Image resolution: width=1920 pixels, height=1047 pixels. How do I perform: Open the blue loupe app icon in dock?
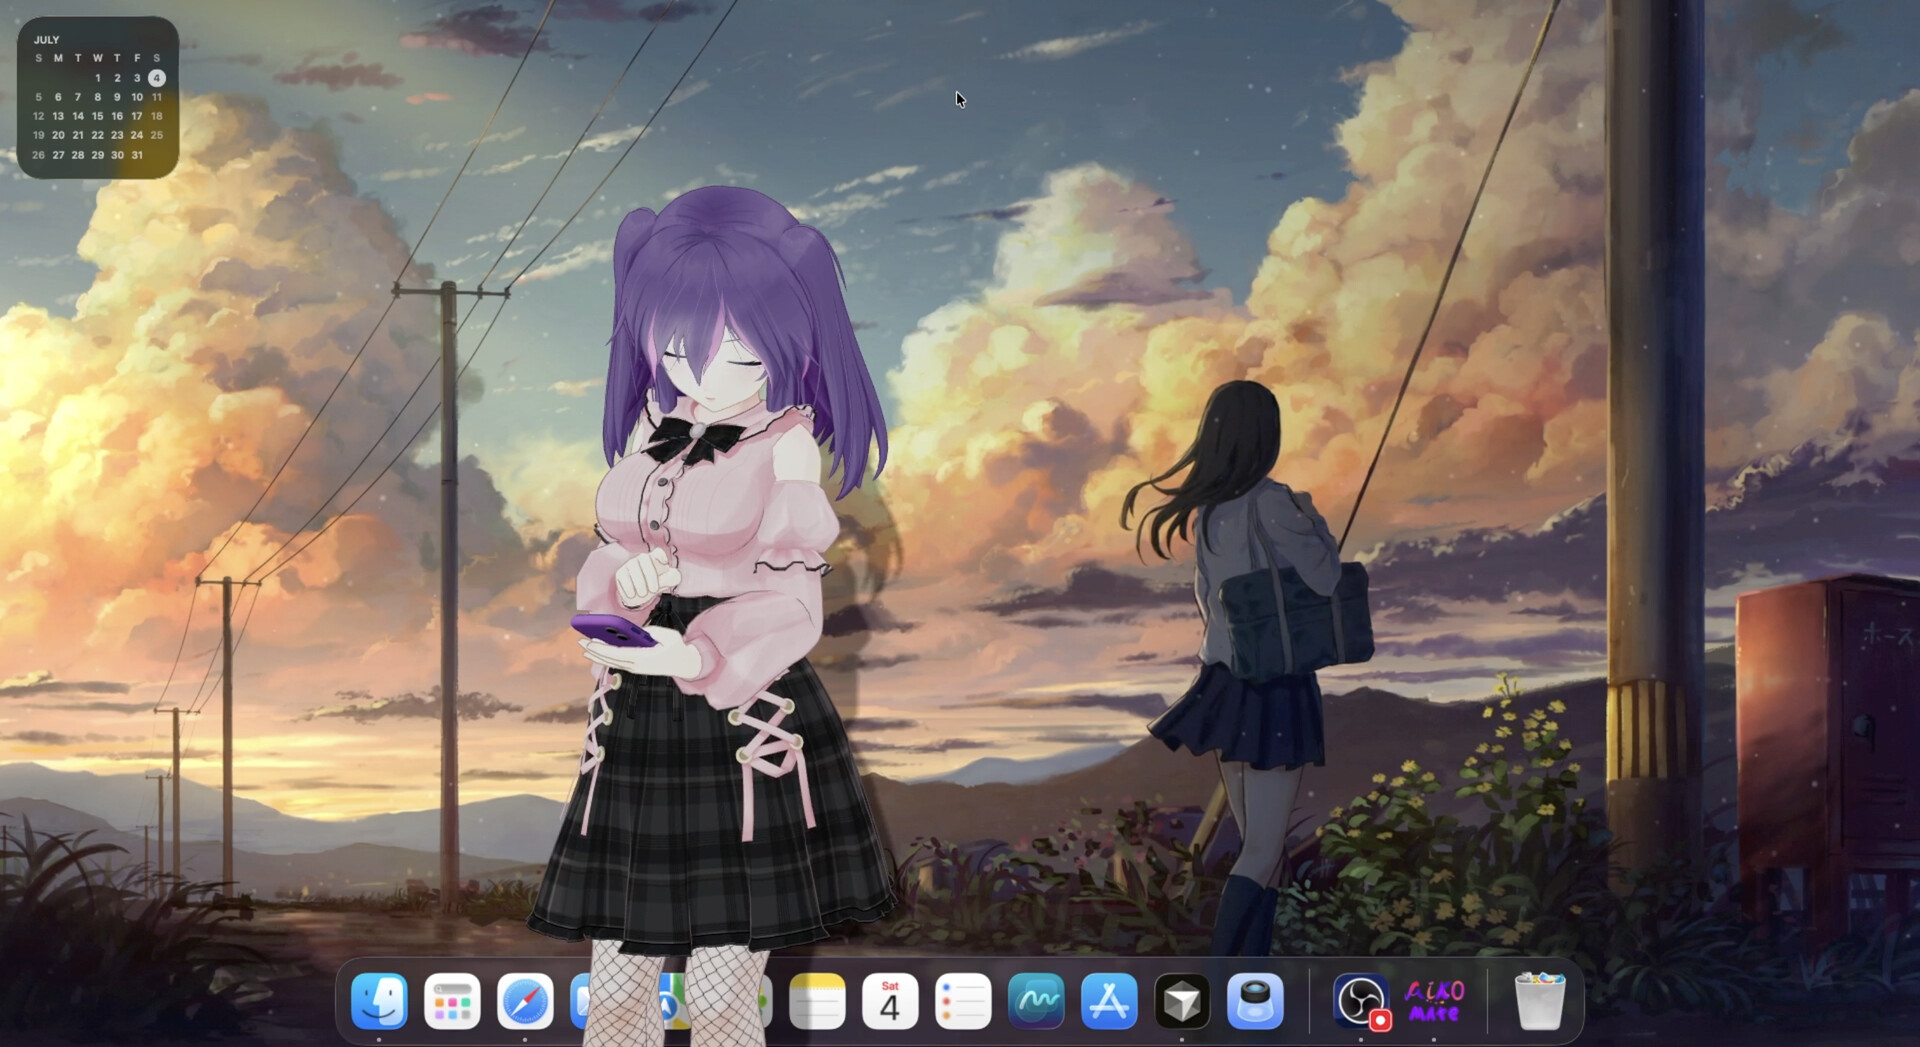coord(1255,1001)
